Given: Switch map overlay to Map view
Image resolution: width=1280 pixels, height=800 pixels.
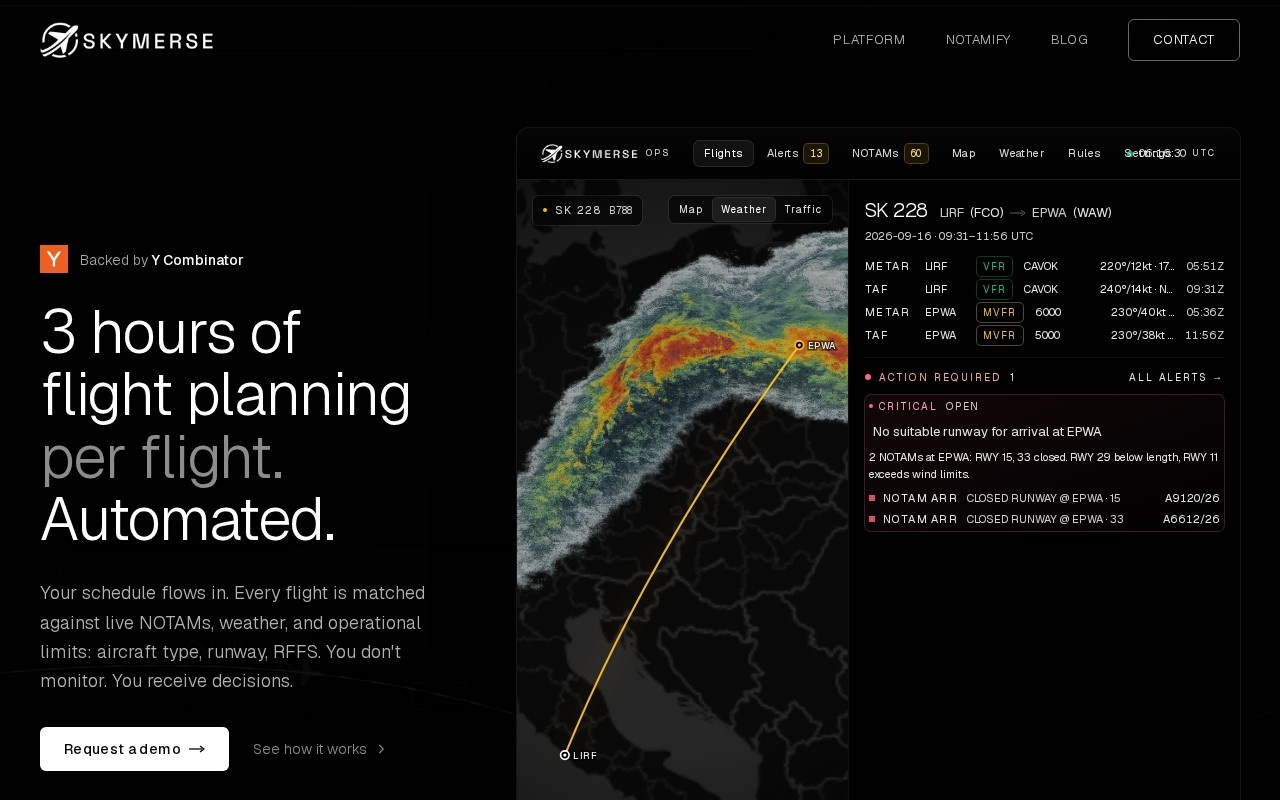Looking at the screenshot, I should tap(691, 209).
